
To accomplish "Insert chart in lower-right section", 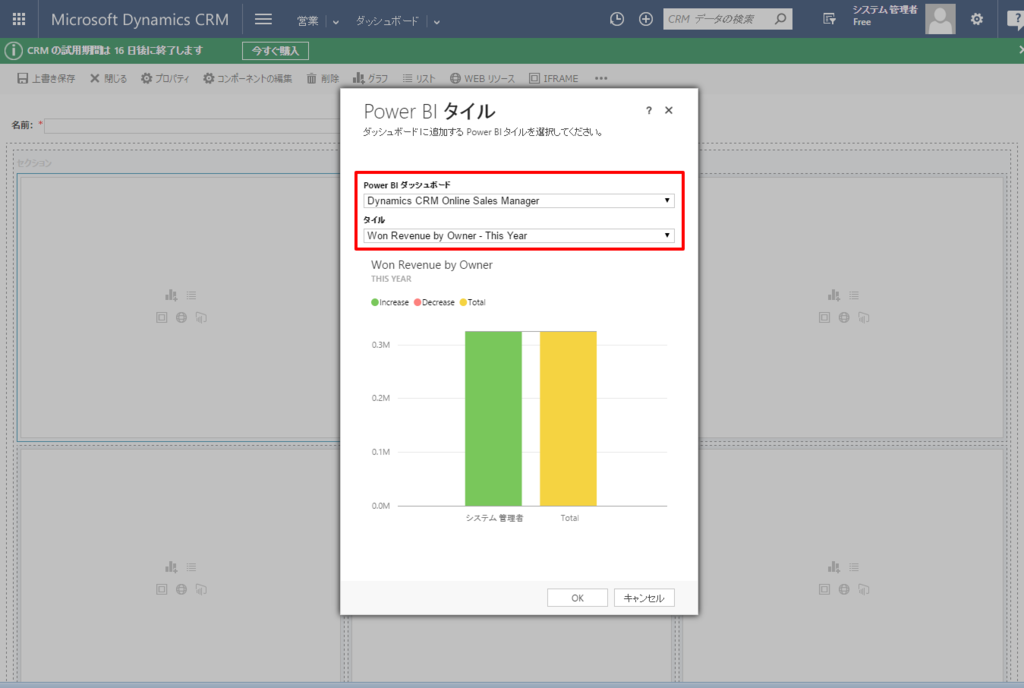I will pos(834,567).
